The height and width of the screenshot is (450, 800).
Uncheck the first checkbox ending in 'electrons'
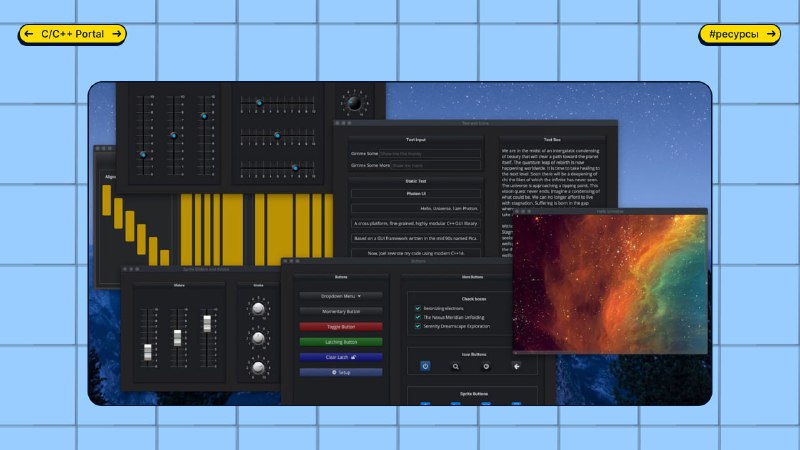point(418,308)
